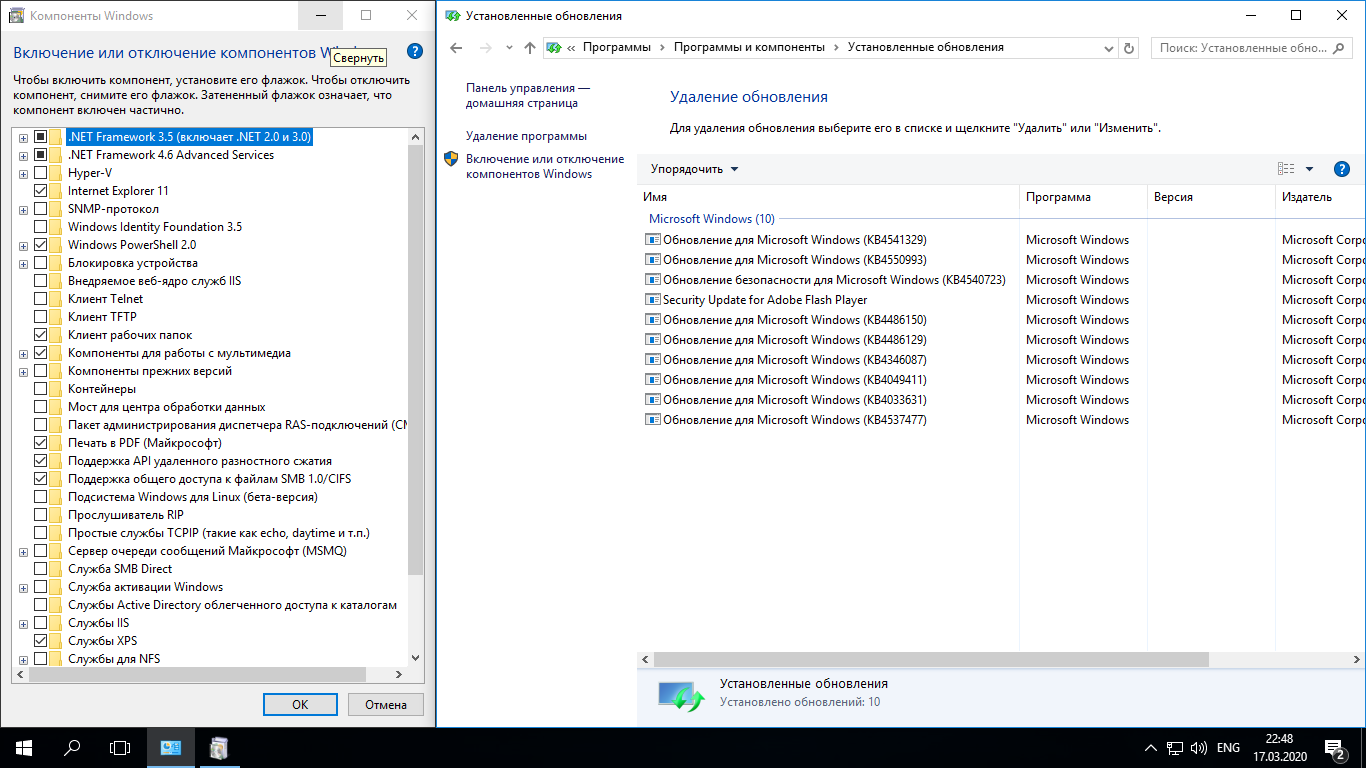Screen dimensions: 1366x768
Task: Open Панель управления домашняя страница link
Action: (x=527, y=95)
